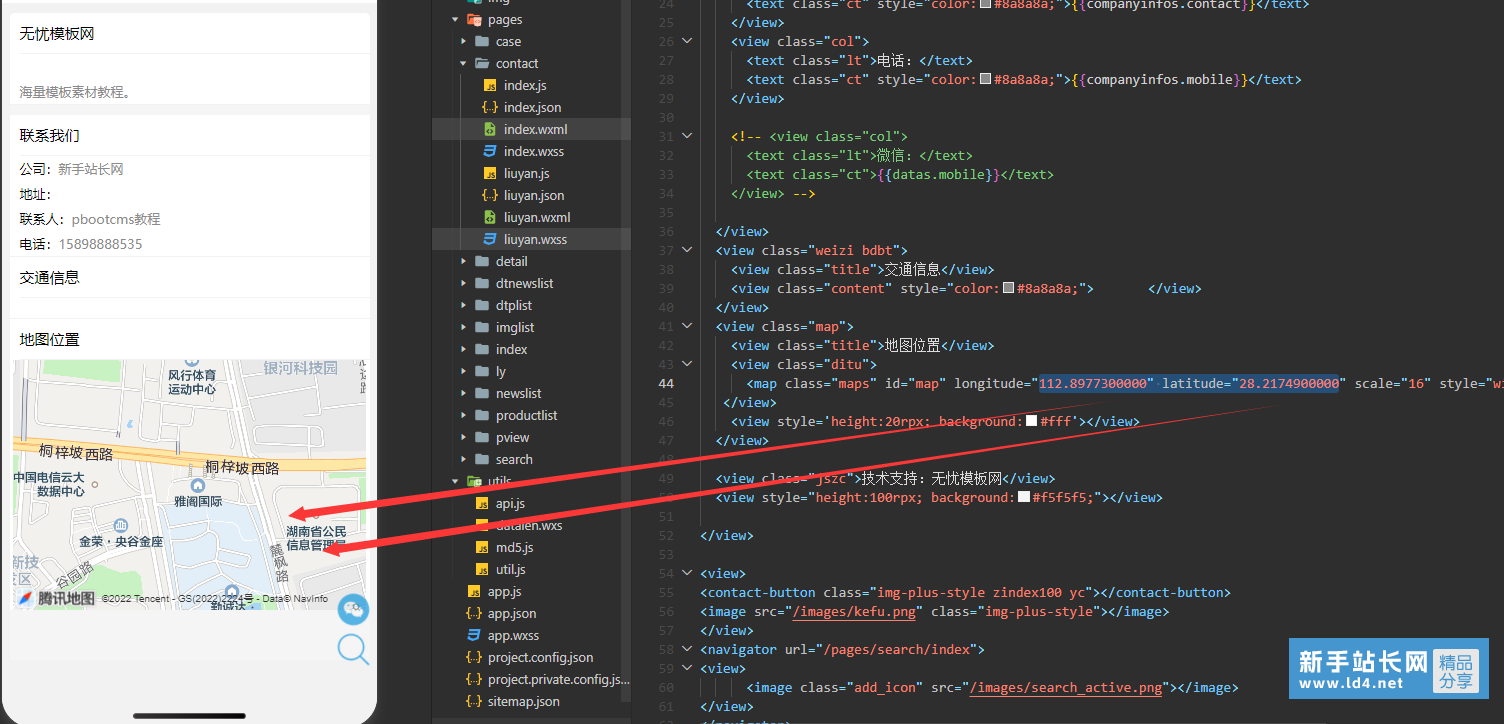The height and width of the screenshot is (724, 1504).
Task: Click the index.js JS file icon
Action: [490, 85]
